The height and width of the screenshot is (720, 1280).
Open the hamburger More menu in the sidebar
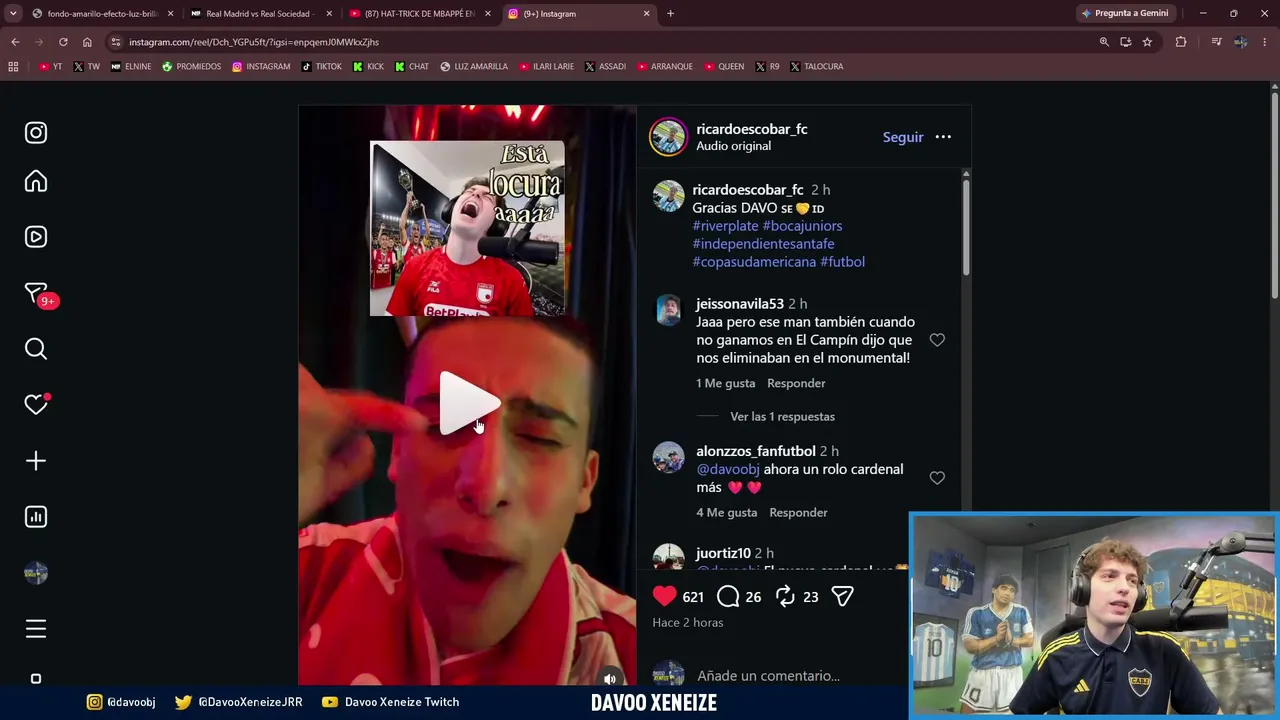(36, 629)
